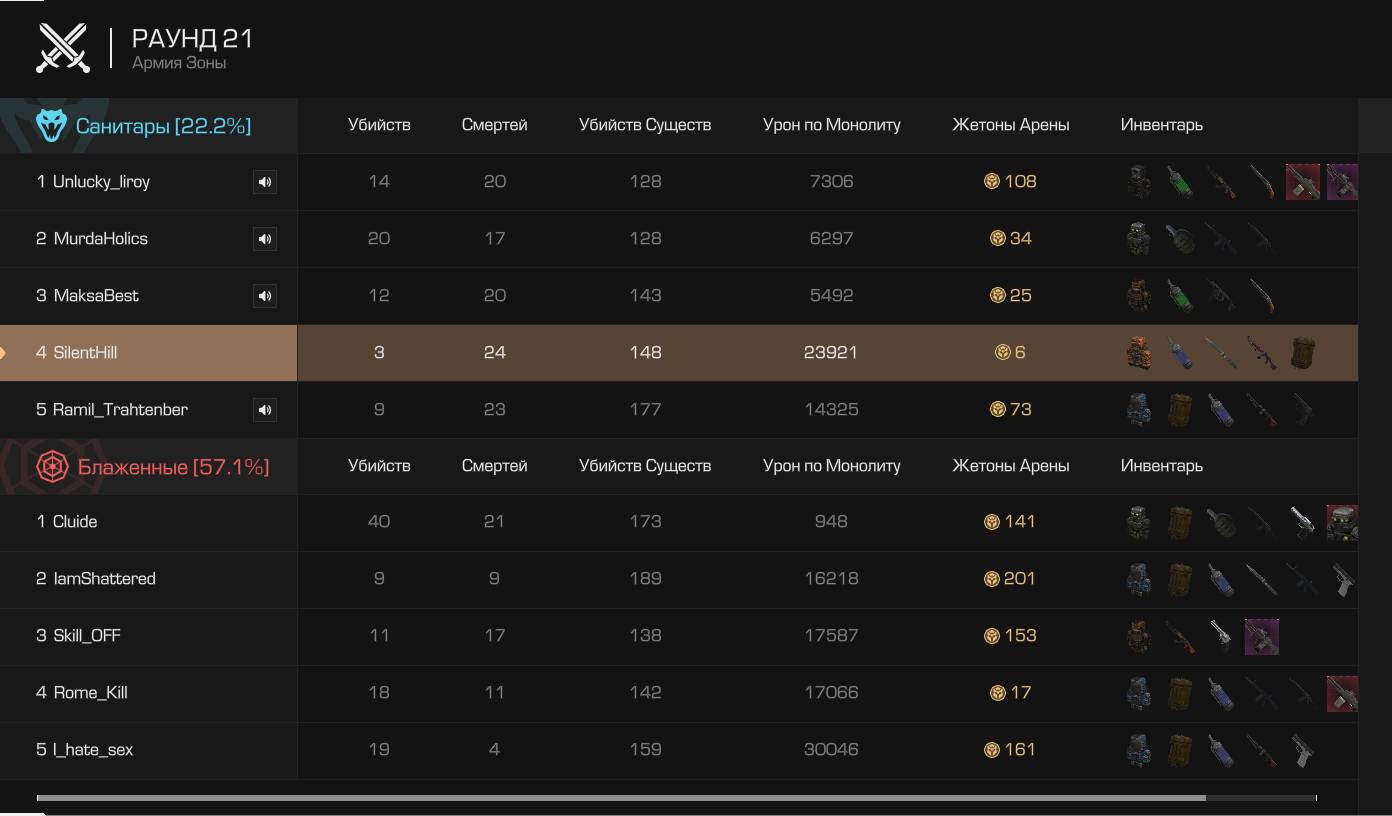Select AK rifle in I_hate_sex's inventory
1392x816 pixels.
point(1262,750)
